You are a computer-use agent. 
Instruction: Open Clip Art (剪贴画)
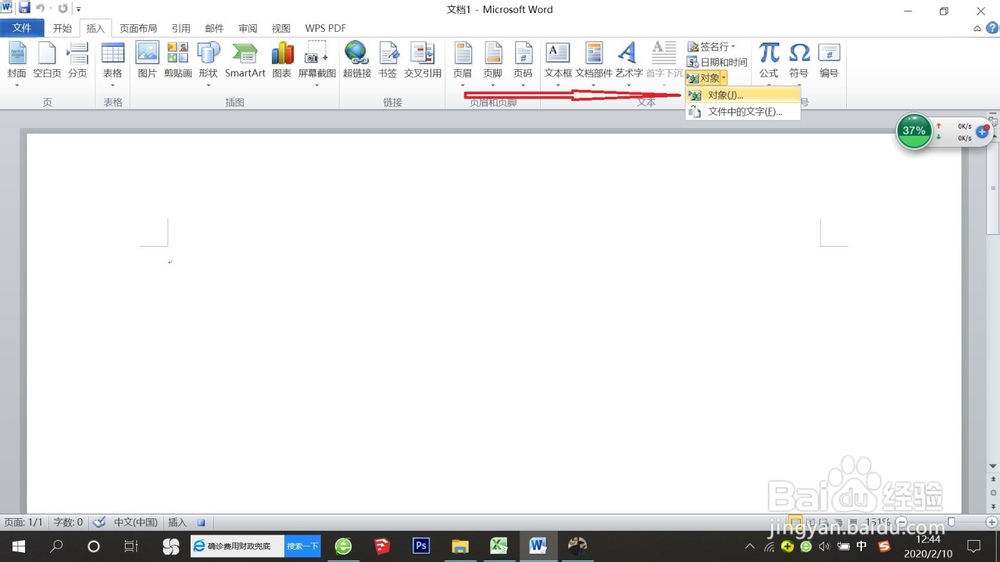[x=177, y=61]
